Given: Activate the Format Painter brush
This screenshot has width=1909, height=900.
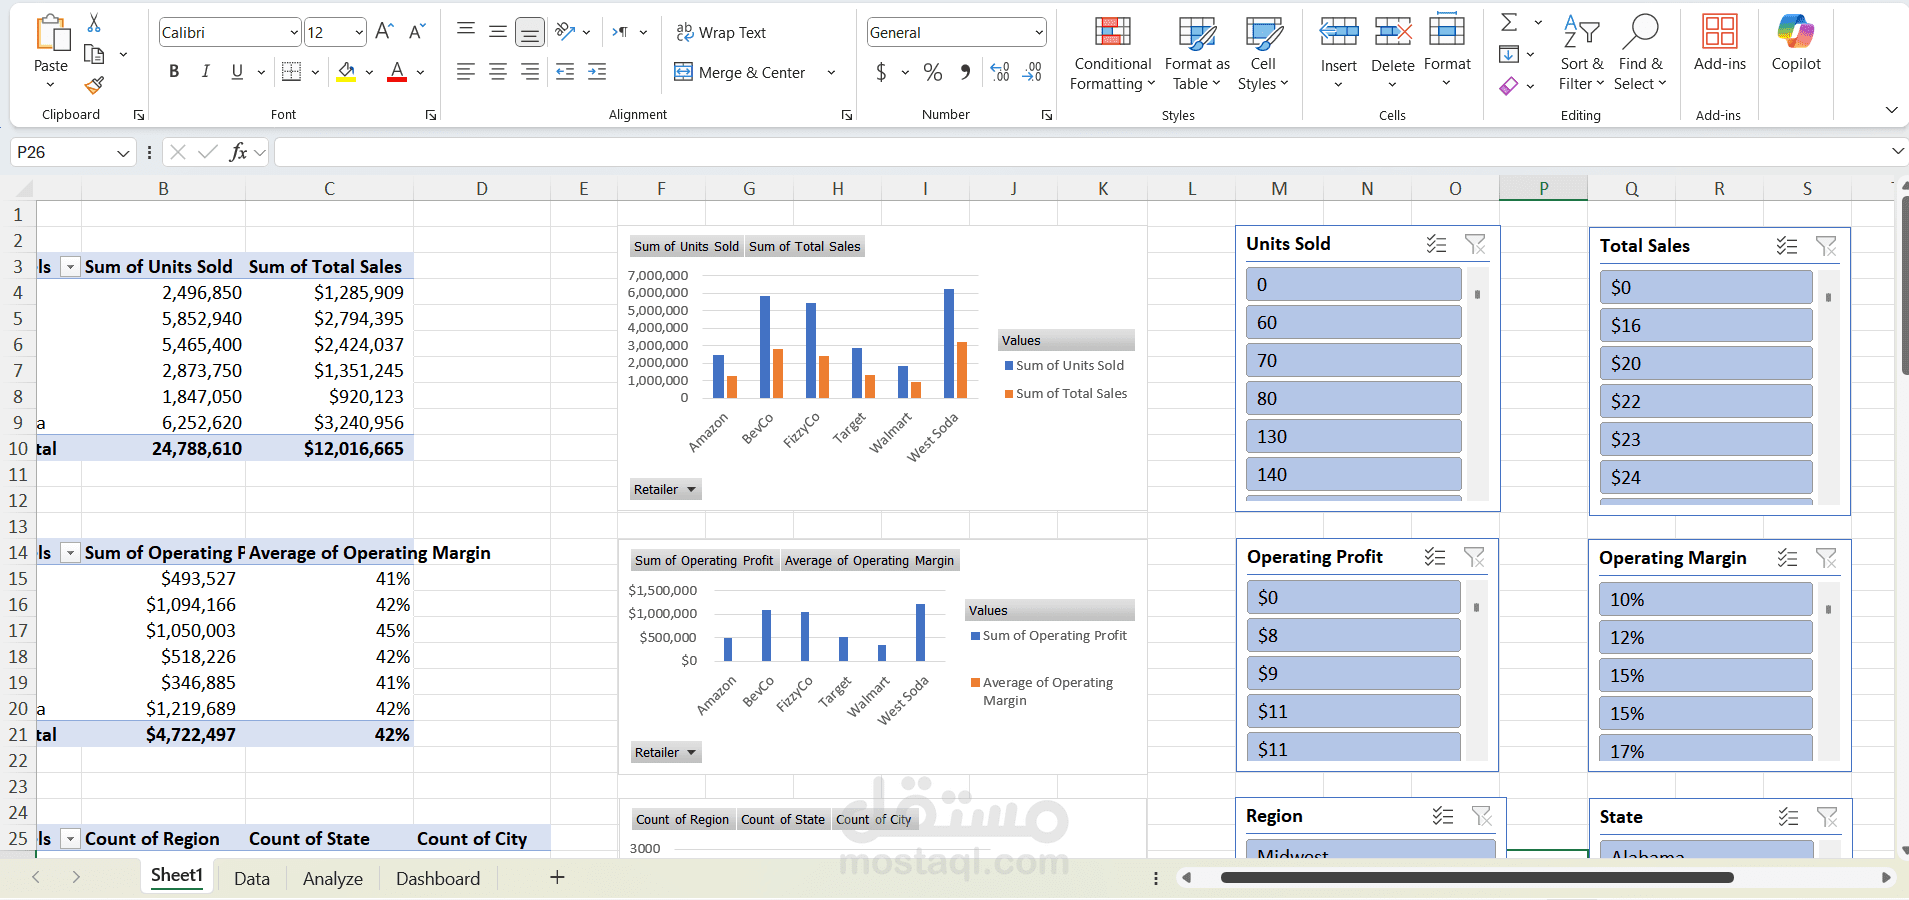Looking at the screenshot, I should [95, 86].
